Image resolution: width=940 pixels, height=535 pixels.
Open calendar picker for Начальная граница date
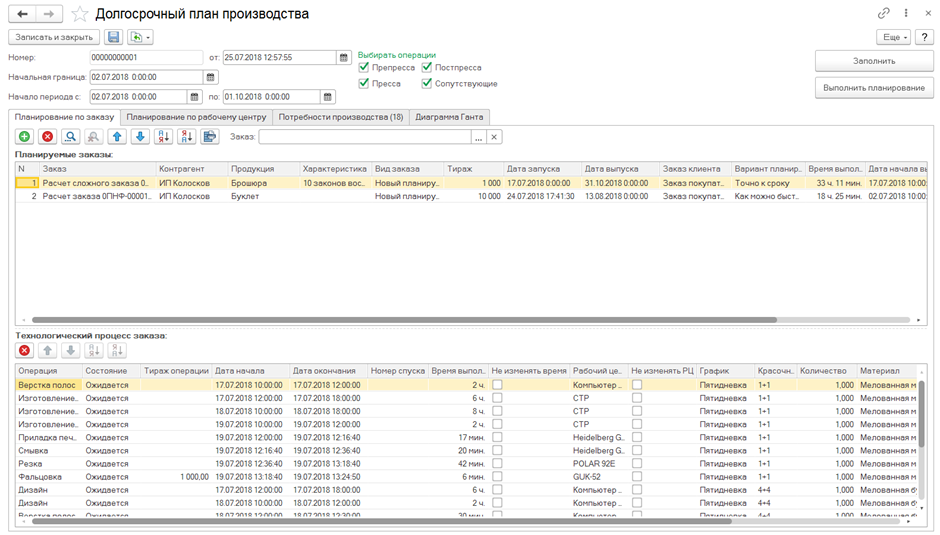point(211,77)
